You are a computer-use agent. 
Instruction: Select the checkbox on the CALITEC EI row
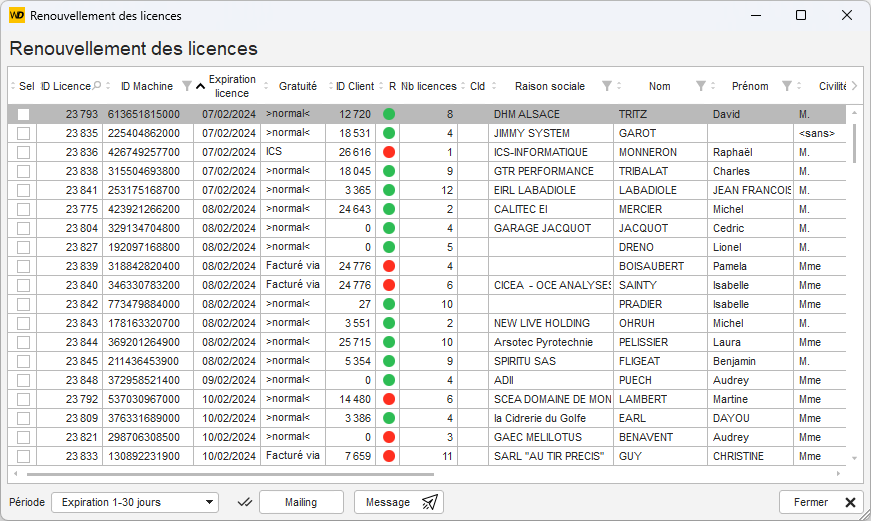[x=23, y=209]
